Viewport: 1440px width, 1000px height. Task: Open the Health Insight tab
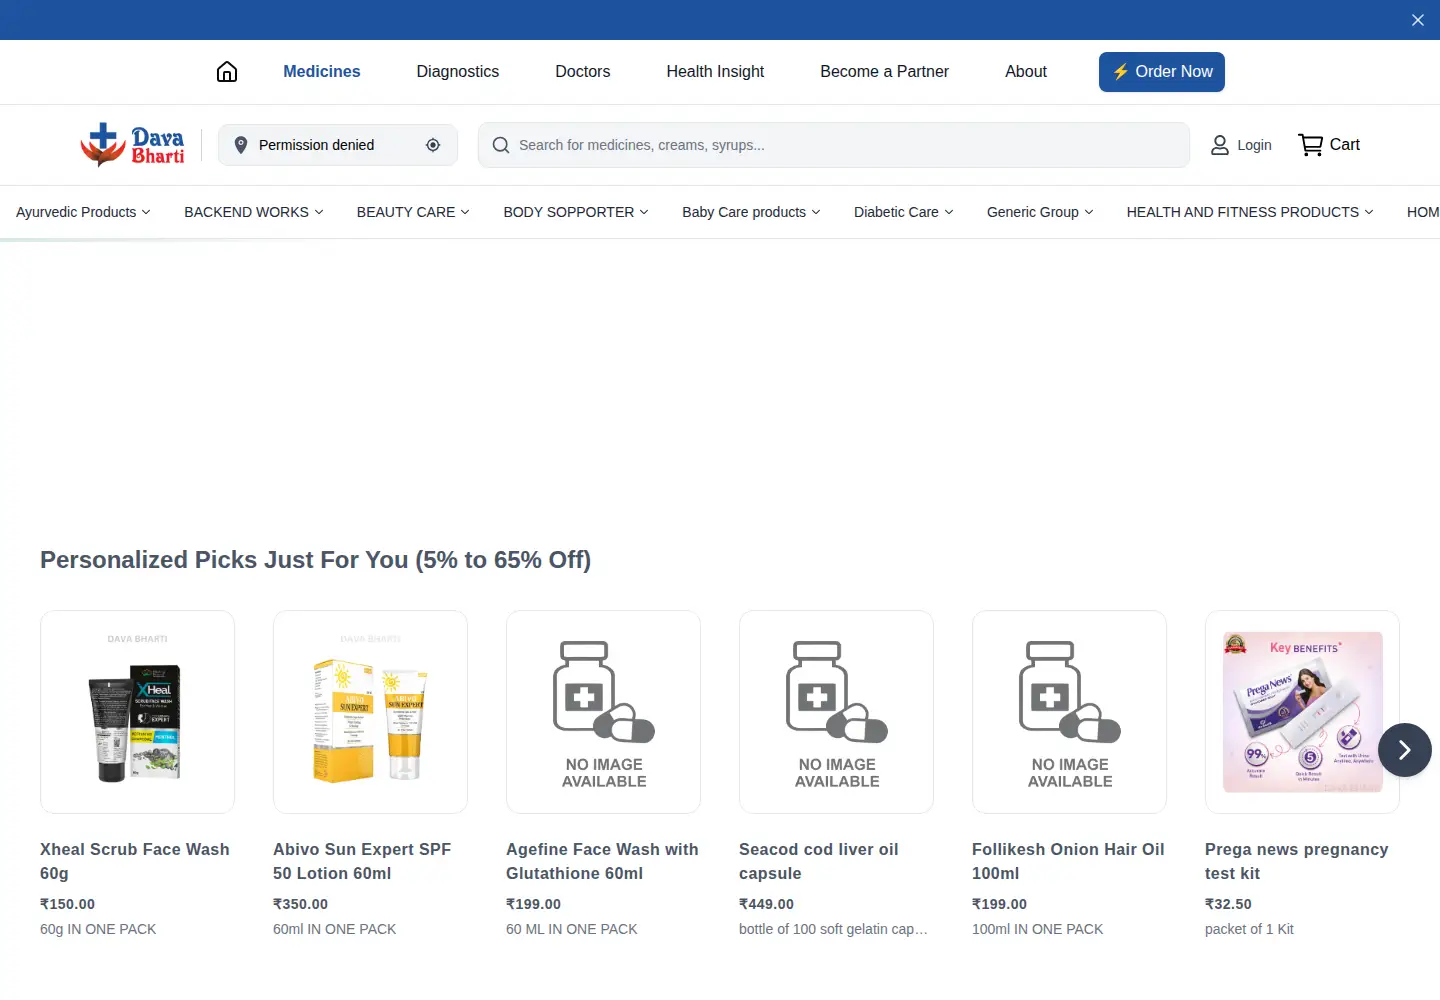[x=715, y=72]
